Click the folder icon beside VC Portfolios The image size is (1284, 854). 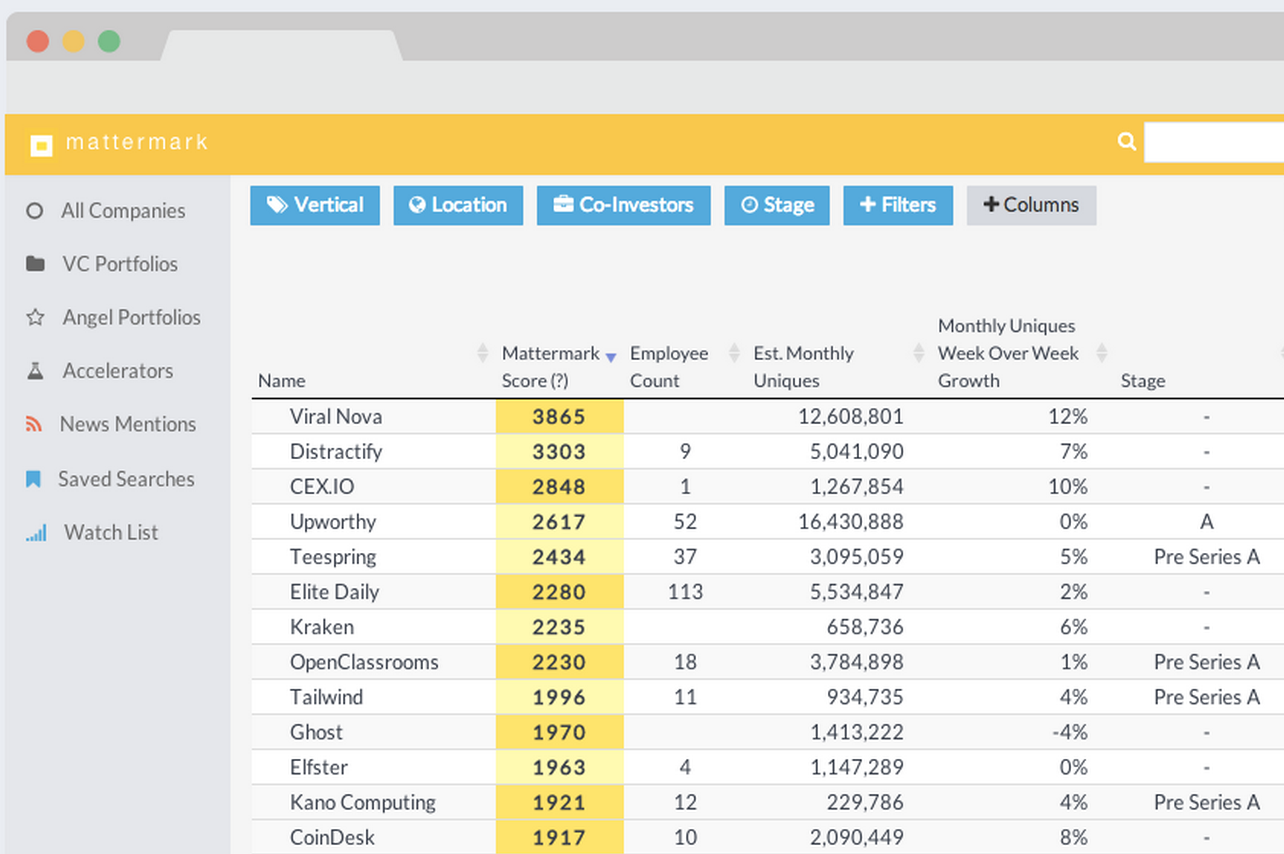pos(35,264)
